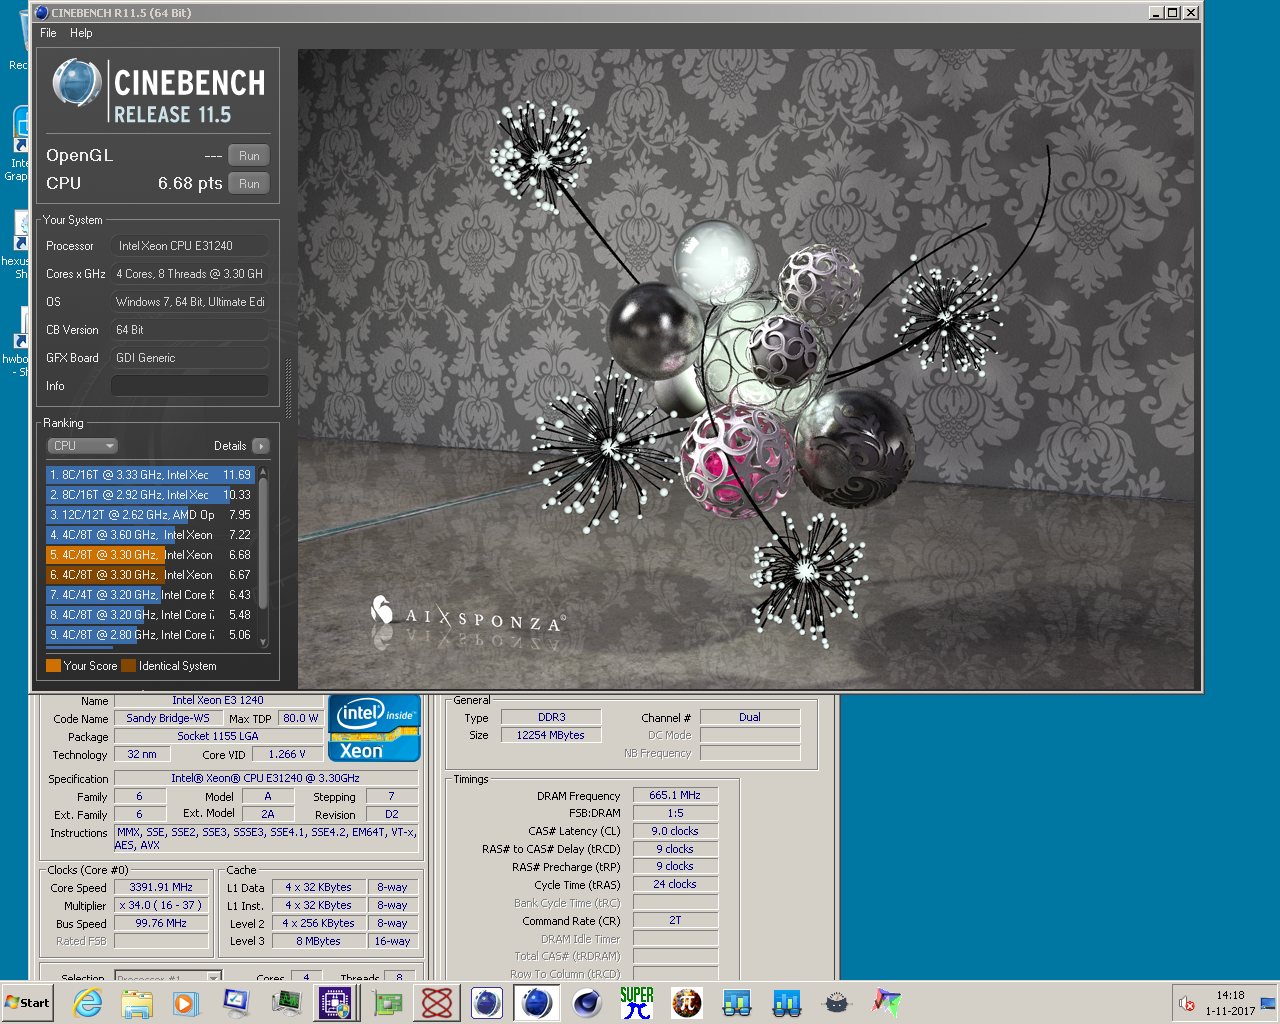Click the green graphics card taskbar icon
This screenshot has width=1280, height=1024.
pos(386,1003)
